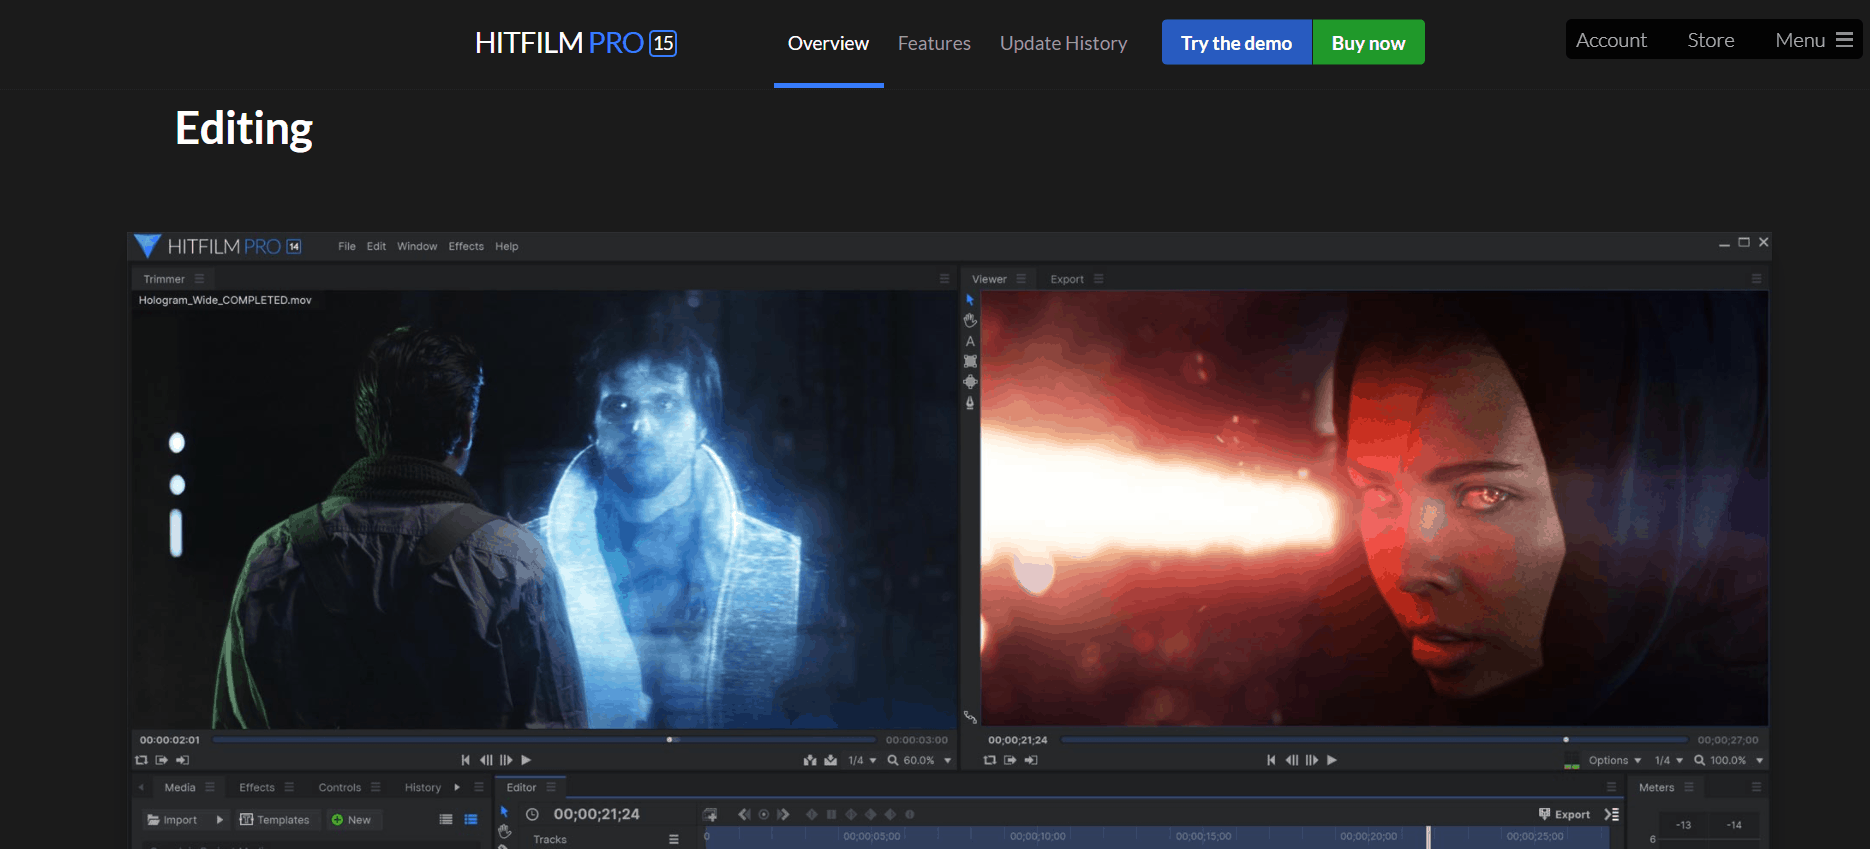Expand the Import arrow options

(x=220, y=819)
